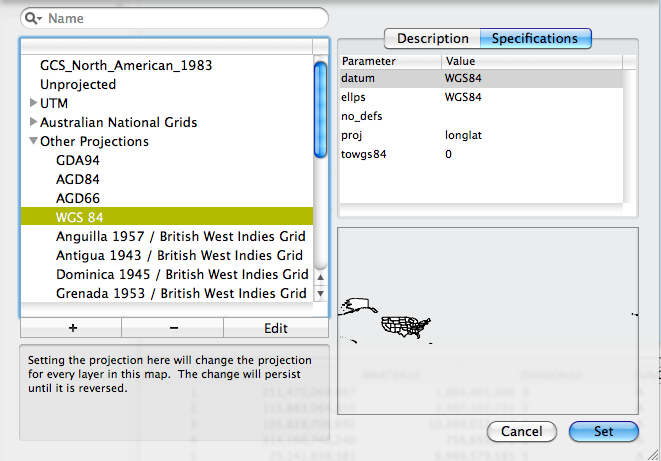This screenshot has width=661, height=461.
Task: Select GDA94 in Other Projections
Action: pyautogui.click(x=78, y=160)
